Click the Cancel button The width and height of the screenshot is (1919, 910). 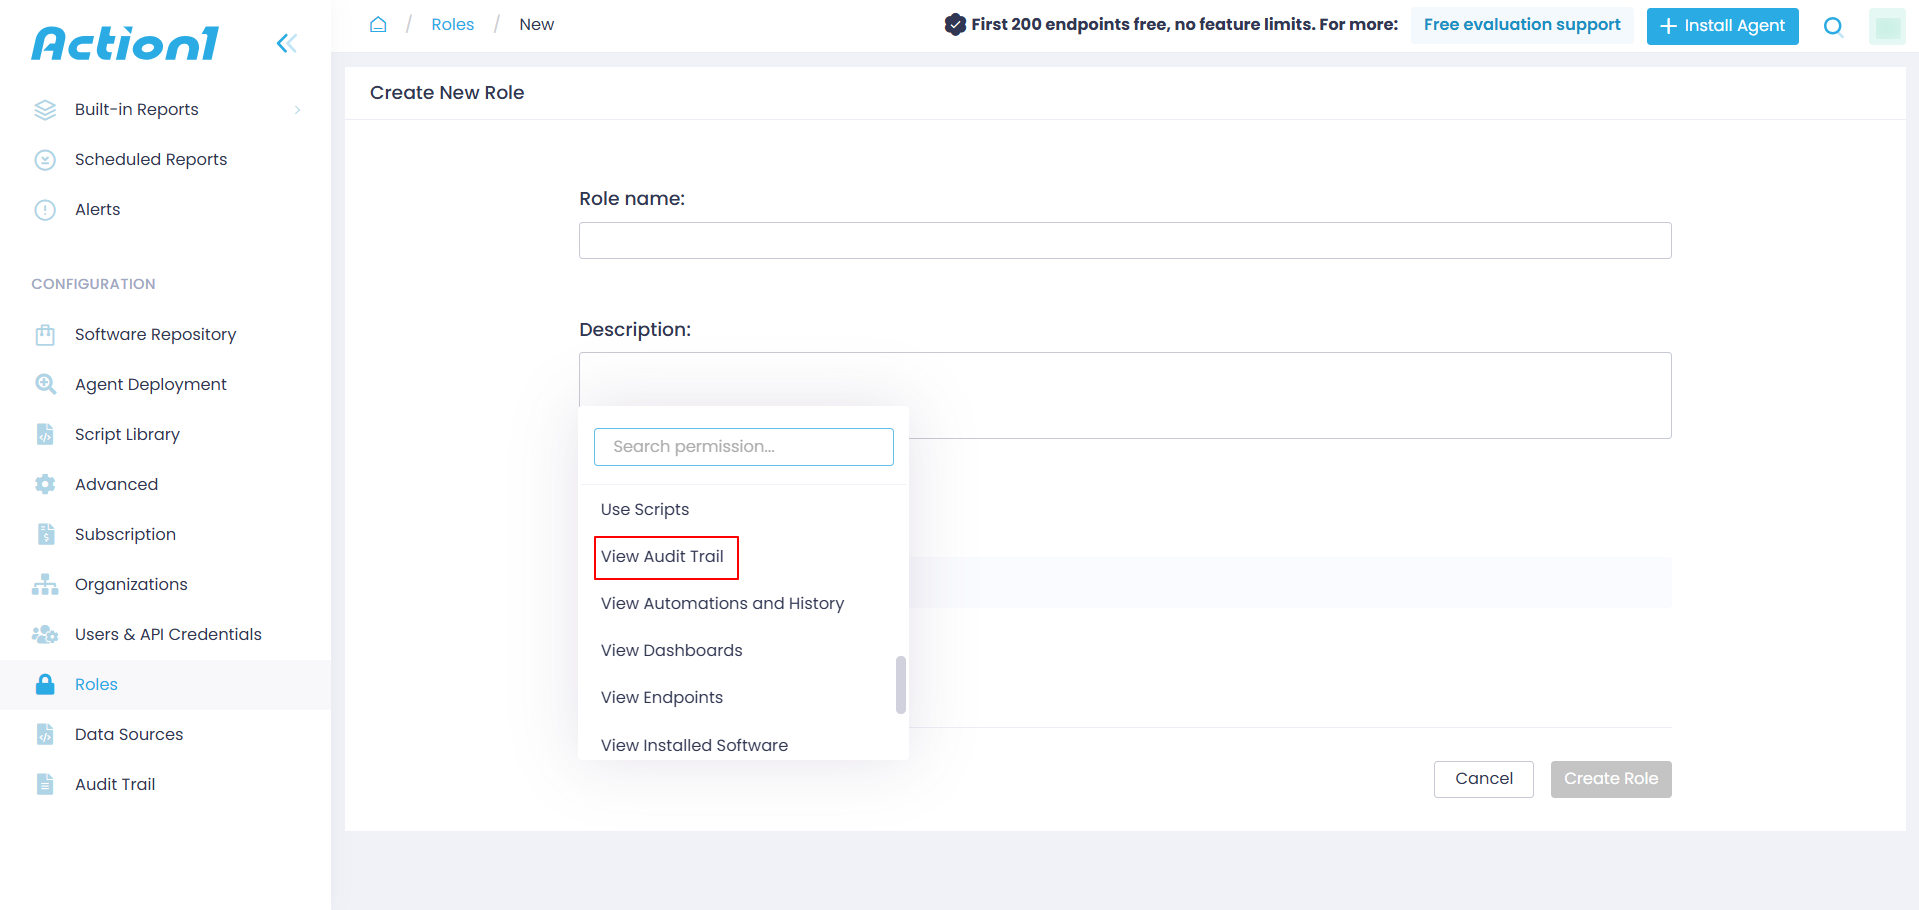[1483, 779]
